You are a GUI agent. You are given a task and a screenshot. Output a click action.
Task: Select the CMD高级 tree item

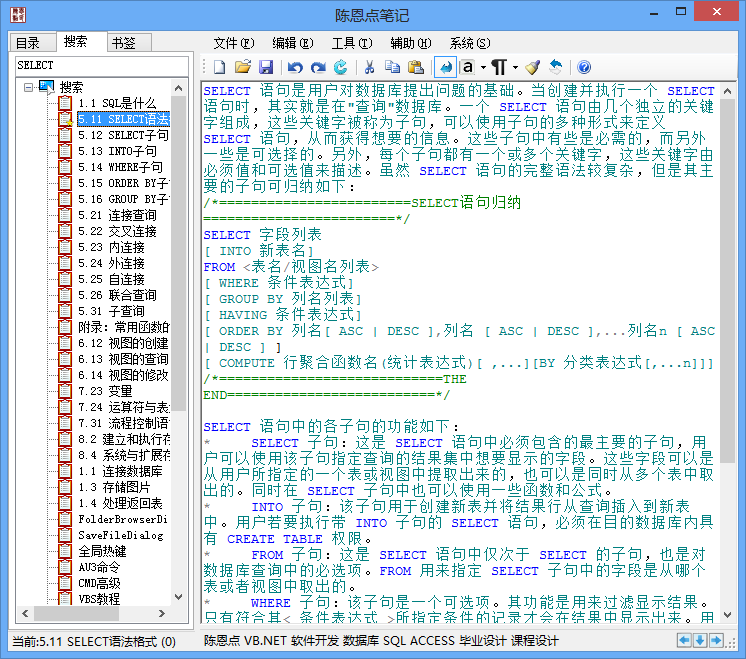point(99,583)
